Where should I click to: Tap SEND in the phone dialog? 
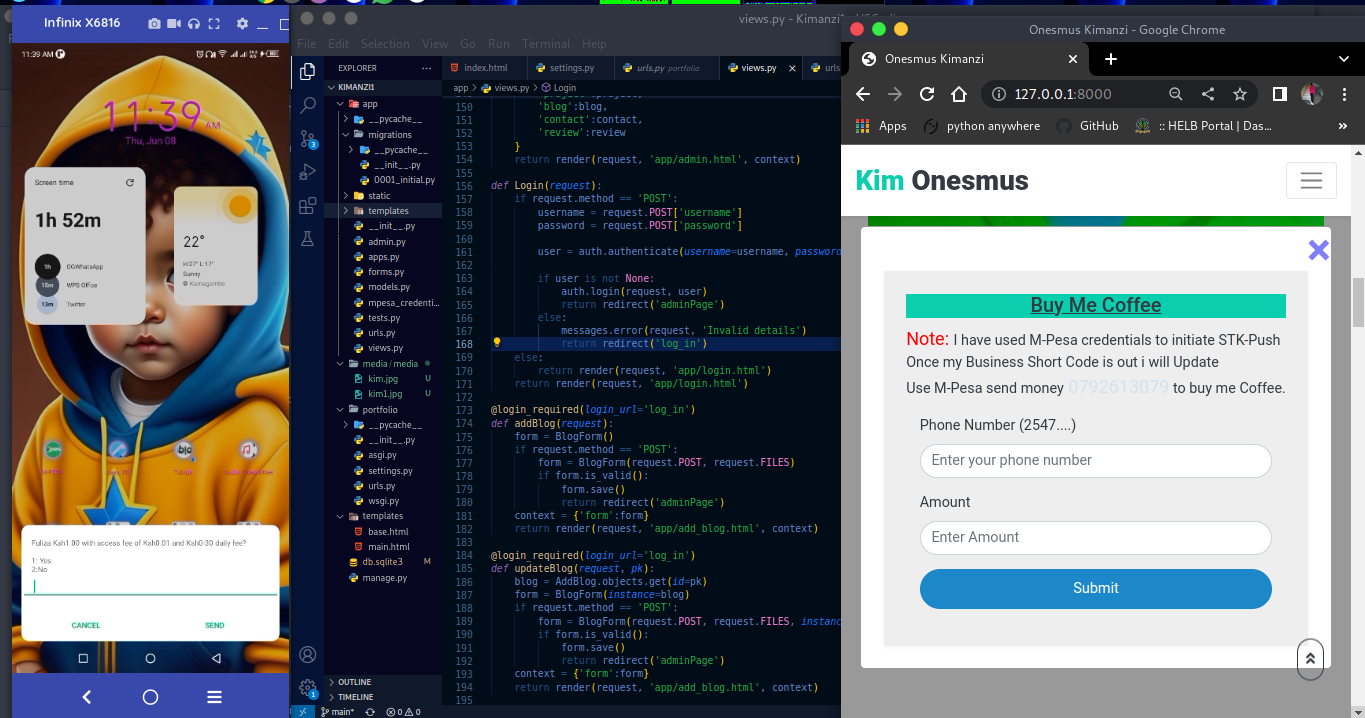(x=214, y=625)
